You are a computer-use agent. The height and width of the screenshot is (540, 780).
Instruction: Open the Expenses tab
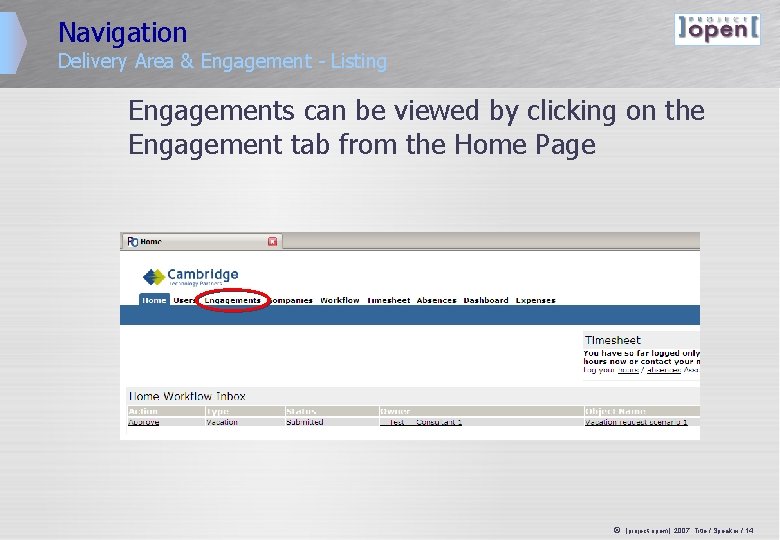535,300
